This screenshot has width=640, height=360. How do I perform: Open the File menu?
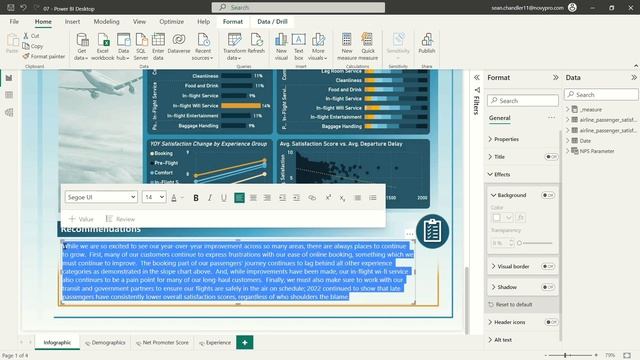pyautogui.click(x=14, y=22)
